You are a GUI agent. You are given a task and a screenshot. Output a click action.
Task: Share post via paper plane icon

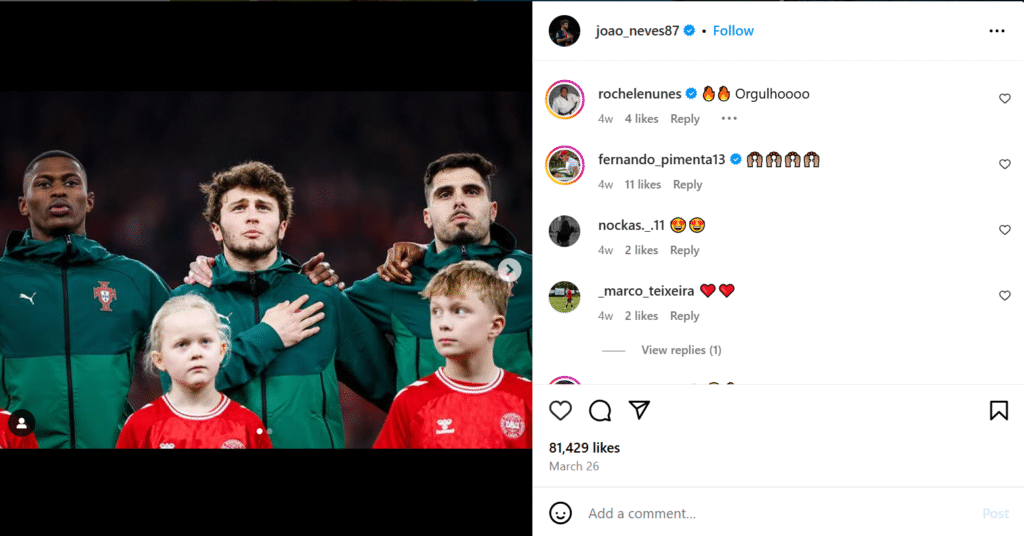[639, 410]
